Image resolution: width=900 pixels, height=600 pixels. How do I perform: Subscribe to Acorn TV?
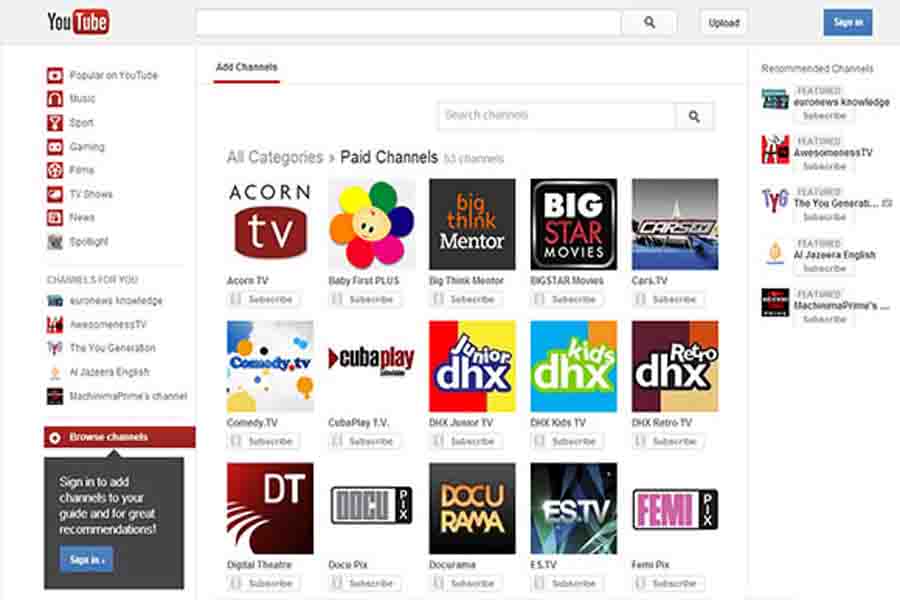pyautogui.click(x=262, y=300)
